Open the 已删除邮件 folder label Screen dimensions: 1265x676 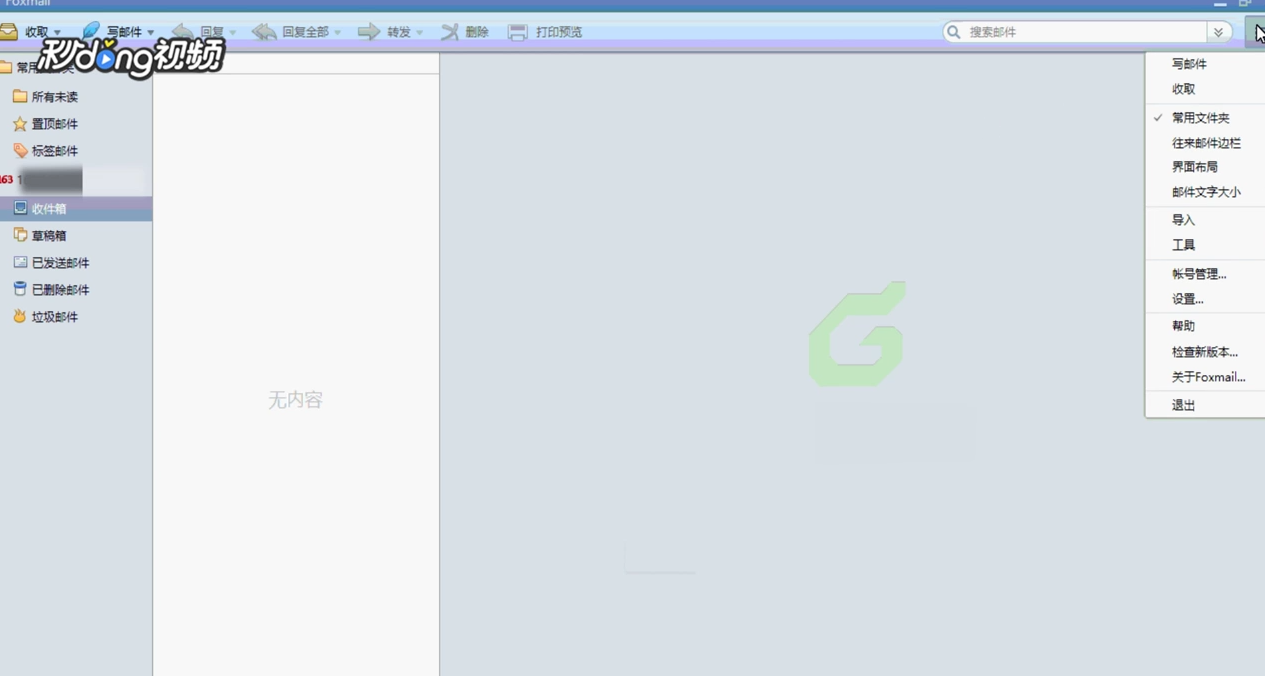click(61, 290)
